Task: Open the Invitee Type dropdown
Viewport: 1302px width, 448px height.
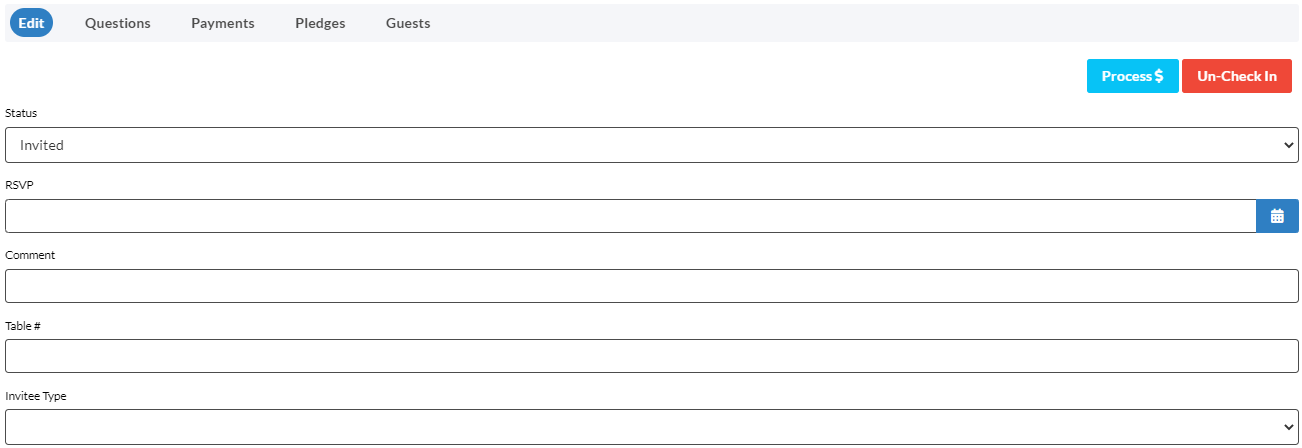Action: [x=652, y=427]
